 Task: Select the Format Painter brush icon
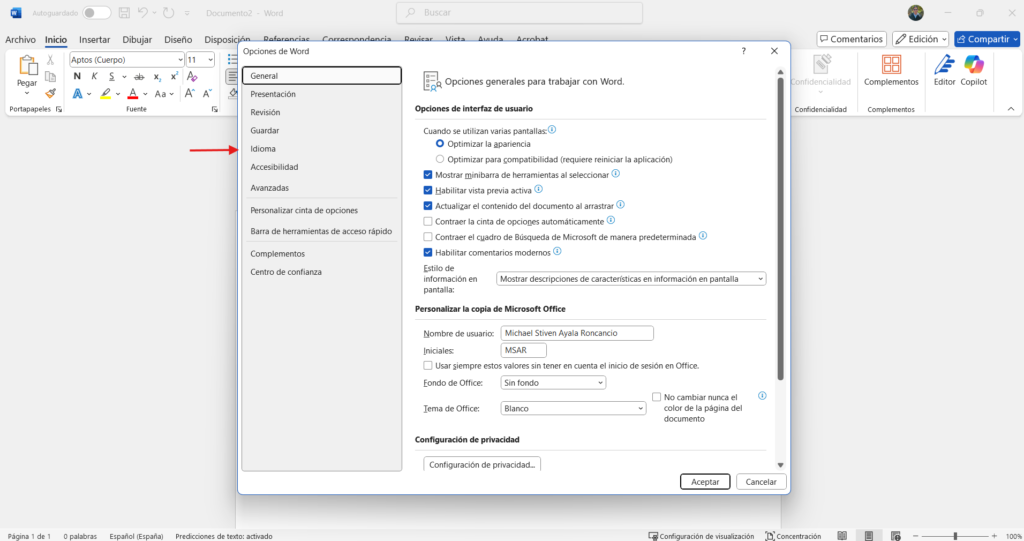click(50, 93)
